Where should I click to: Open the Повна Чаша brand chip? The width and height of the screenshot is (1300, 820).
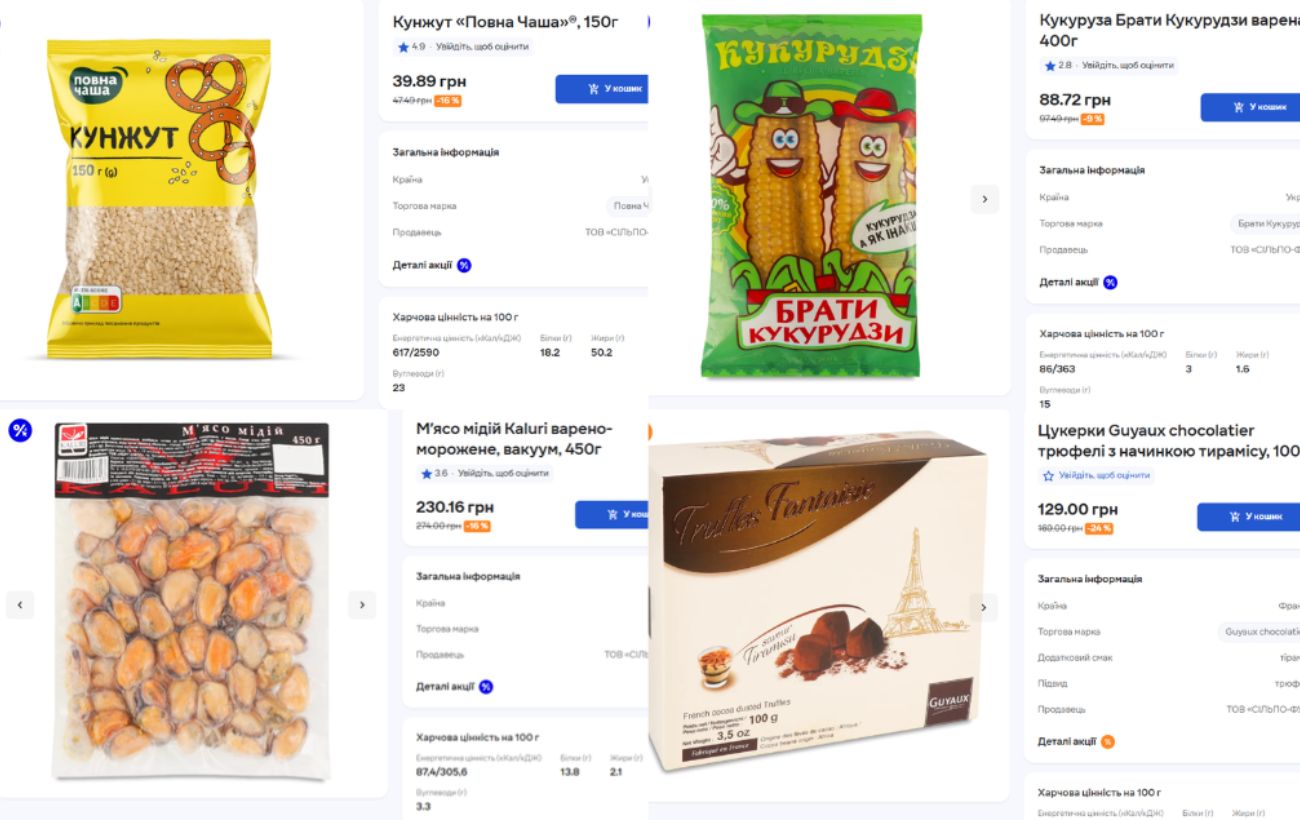pos(630,206)
